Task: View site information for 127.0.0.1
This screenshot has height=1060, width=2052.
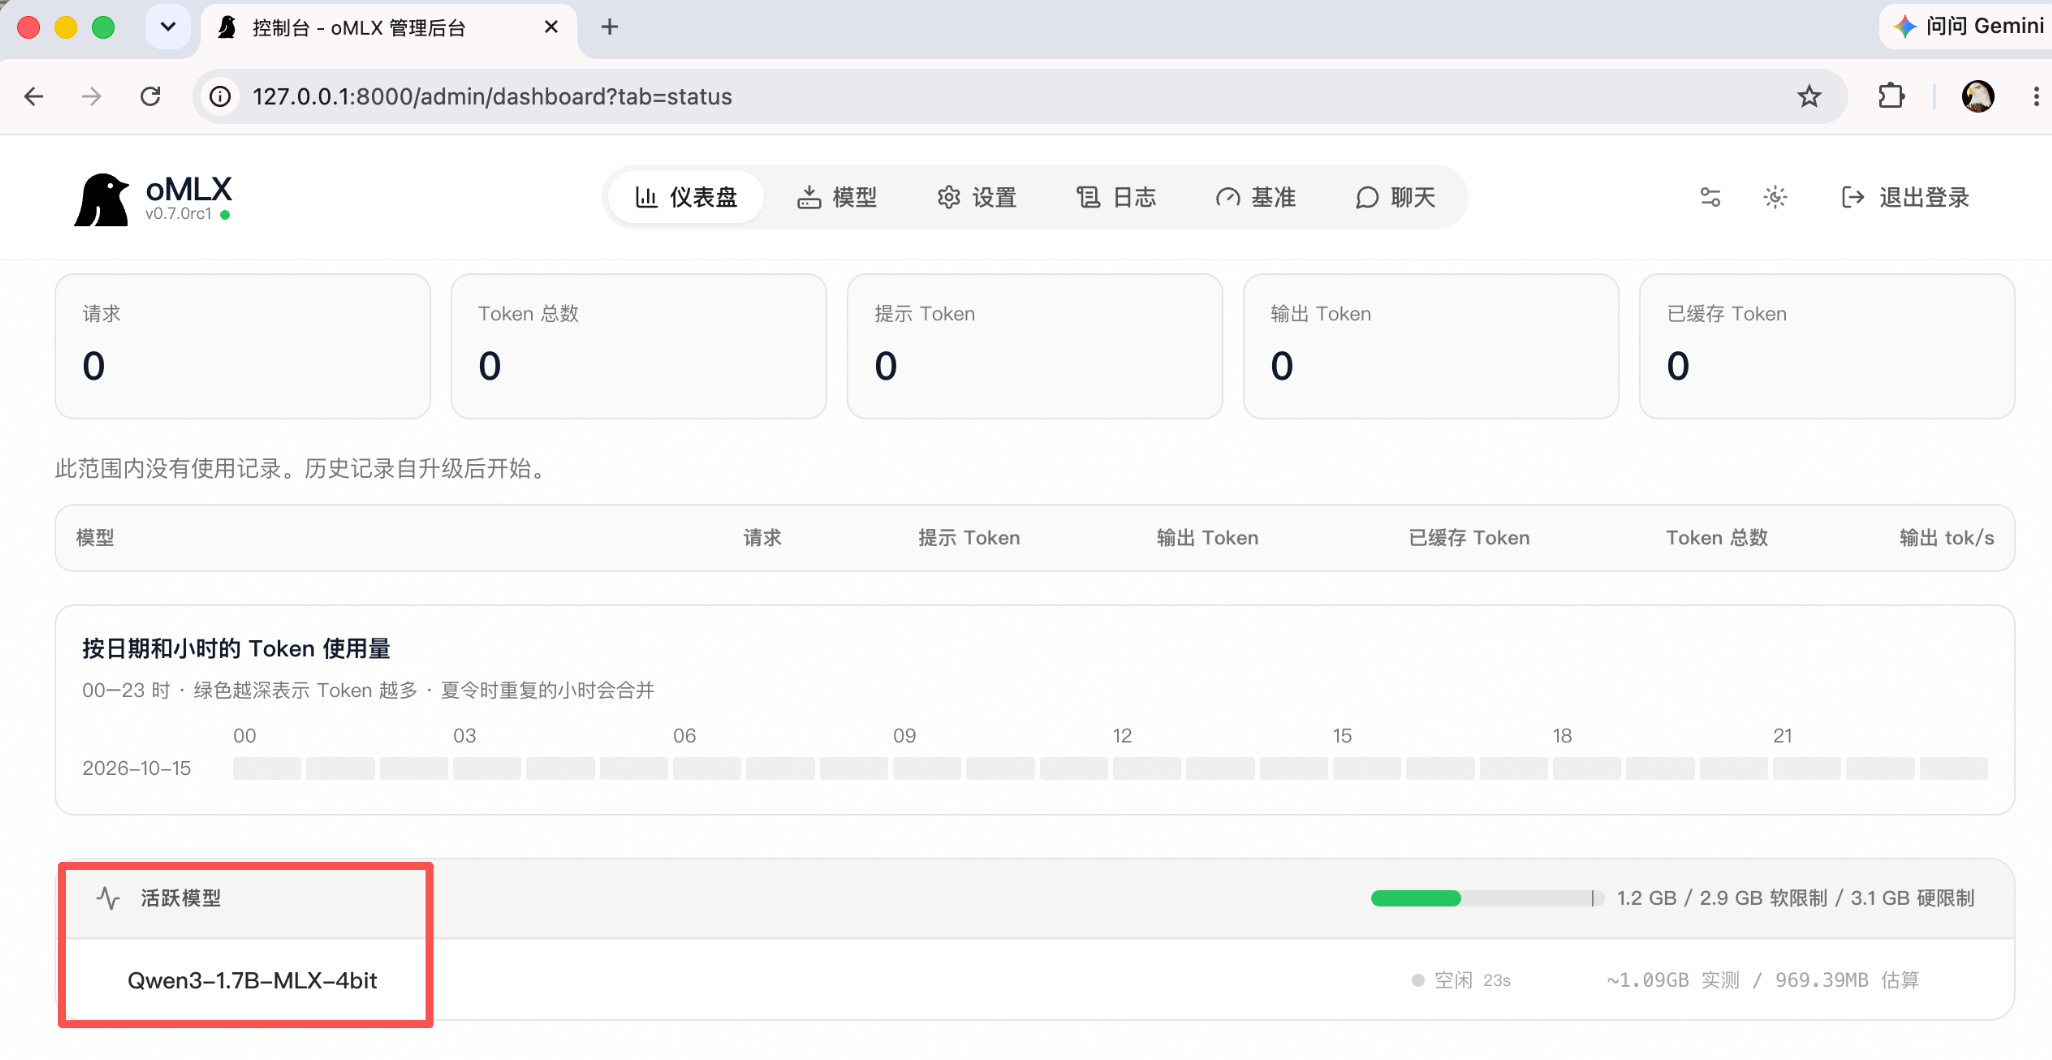Action: tap(220, 96)
